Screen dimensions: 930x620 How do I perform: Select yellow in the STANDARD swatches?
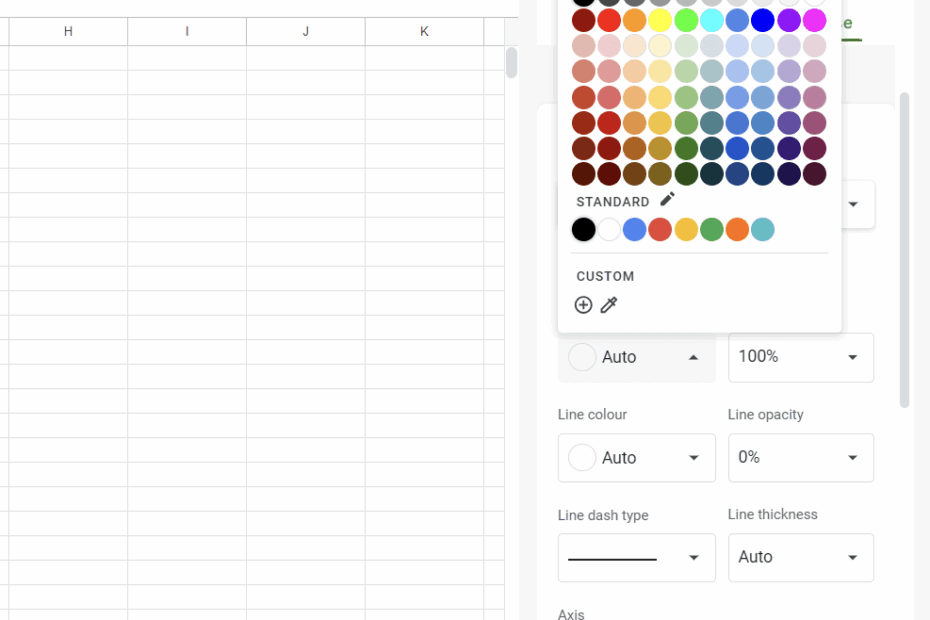(x=686, y=230)
